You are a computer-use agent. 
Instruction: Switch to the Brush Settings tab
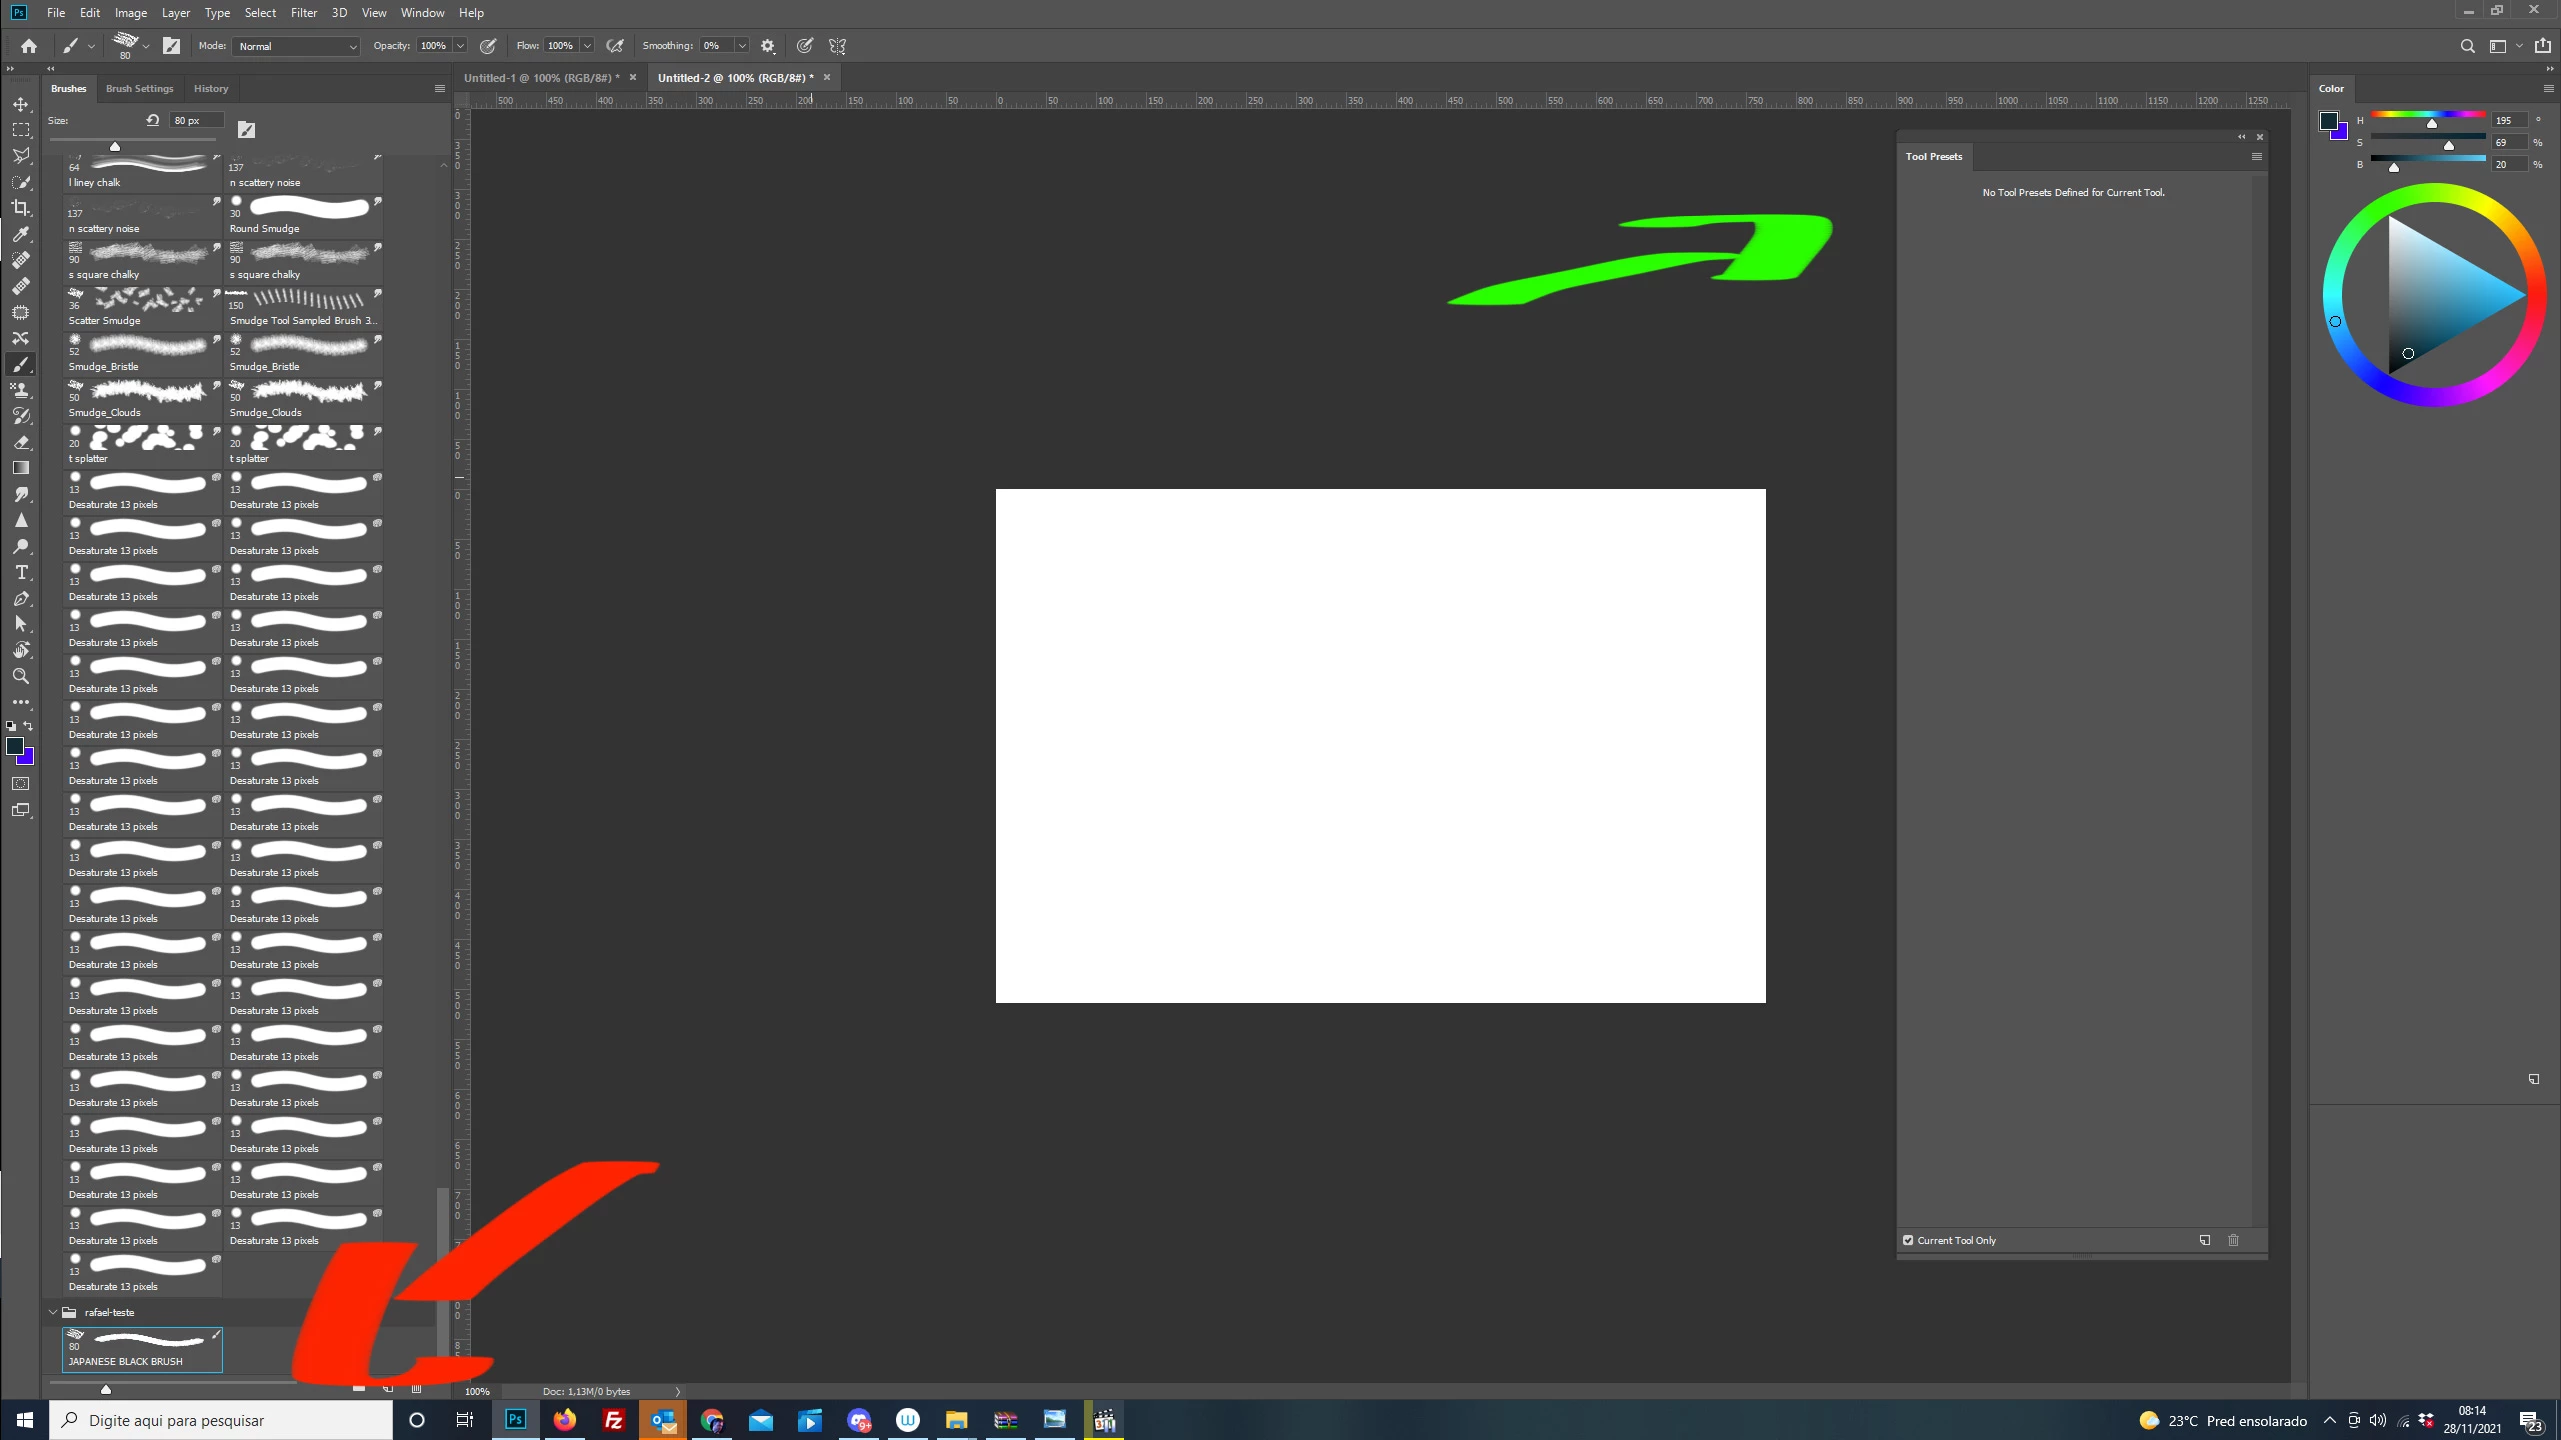point(139,89)
